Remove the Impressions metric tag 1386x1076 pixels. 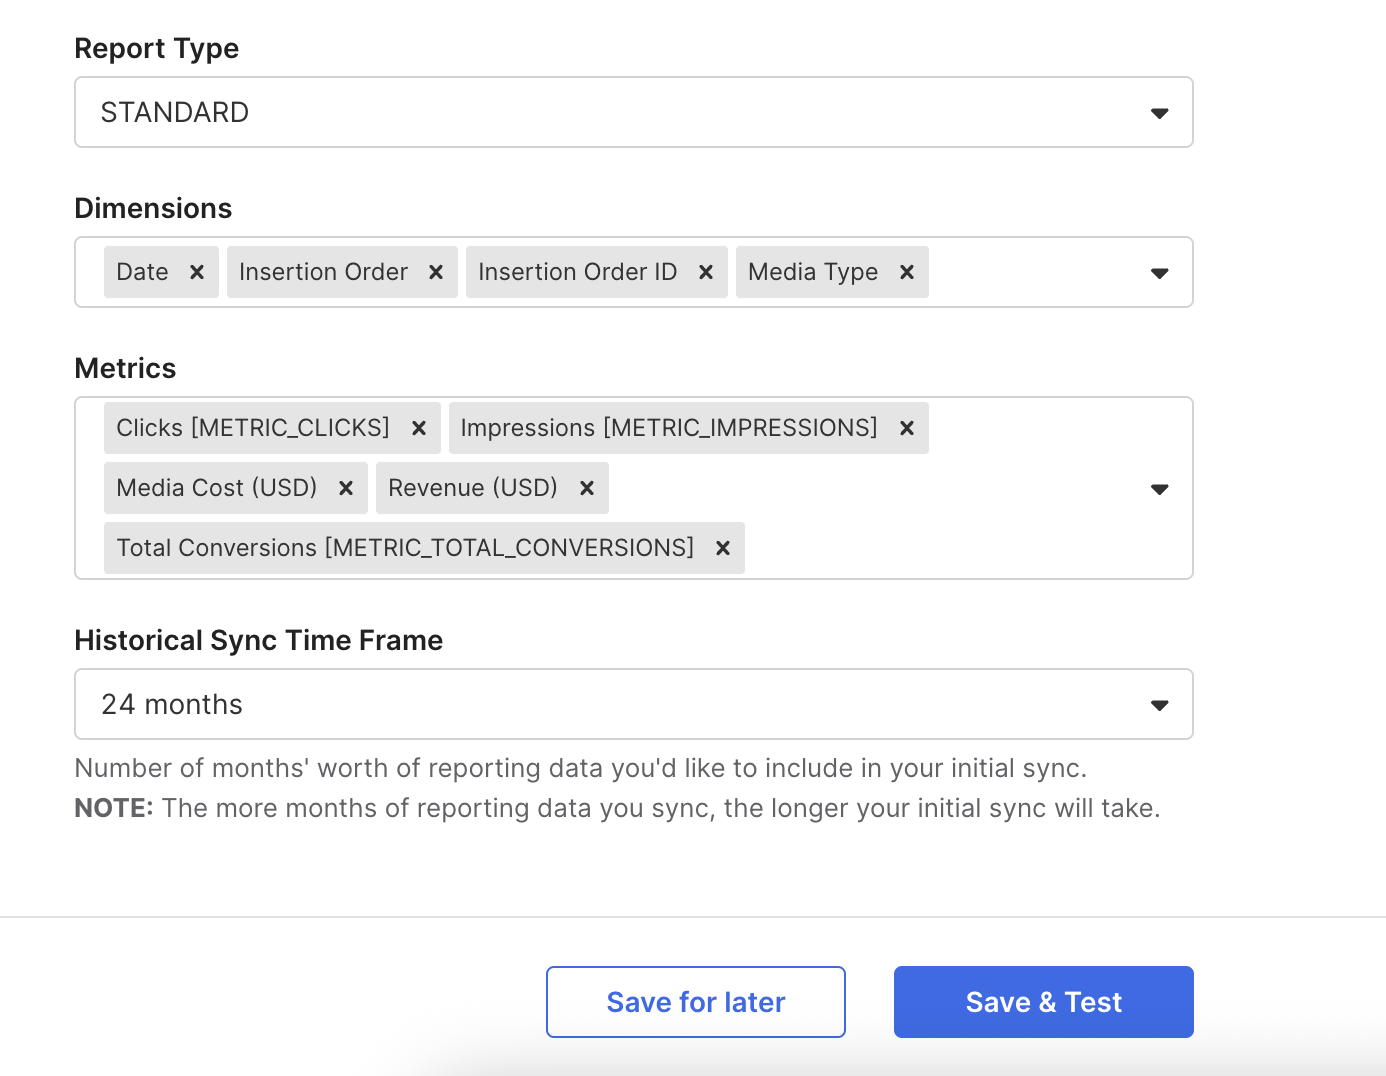pyautogui.click(x=907, y=428)
